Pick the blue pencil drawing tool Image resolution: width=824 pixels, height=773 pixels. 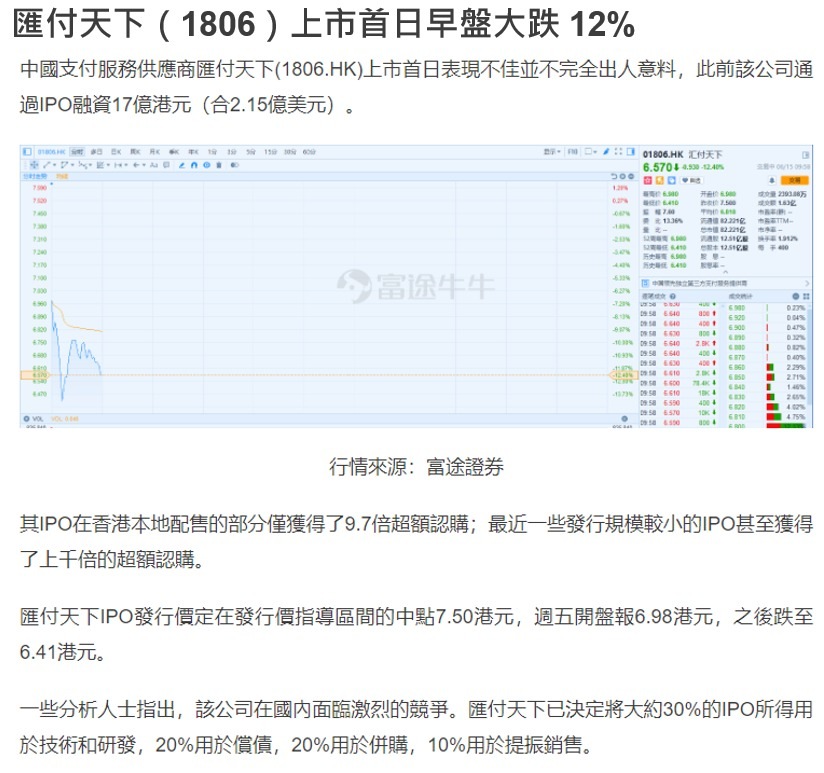[x=182, y=165]
